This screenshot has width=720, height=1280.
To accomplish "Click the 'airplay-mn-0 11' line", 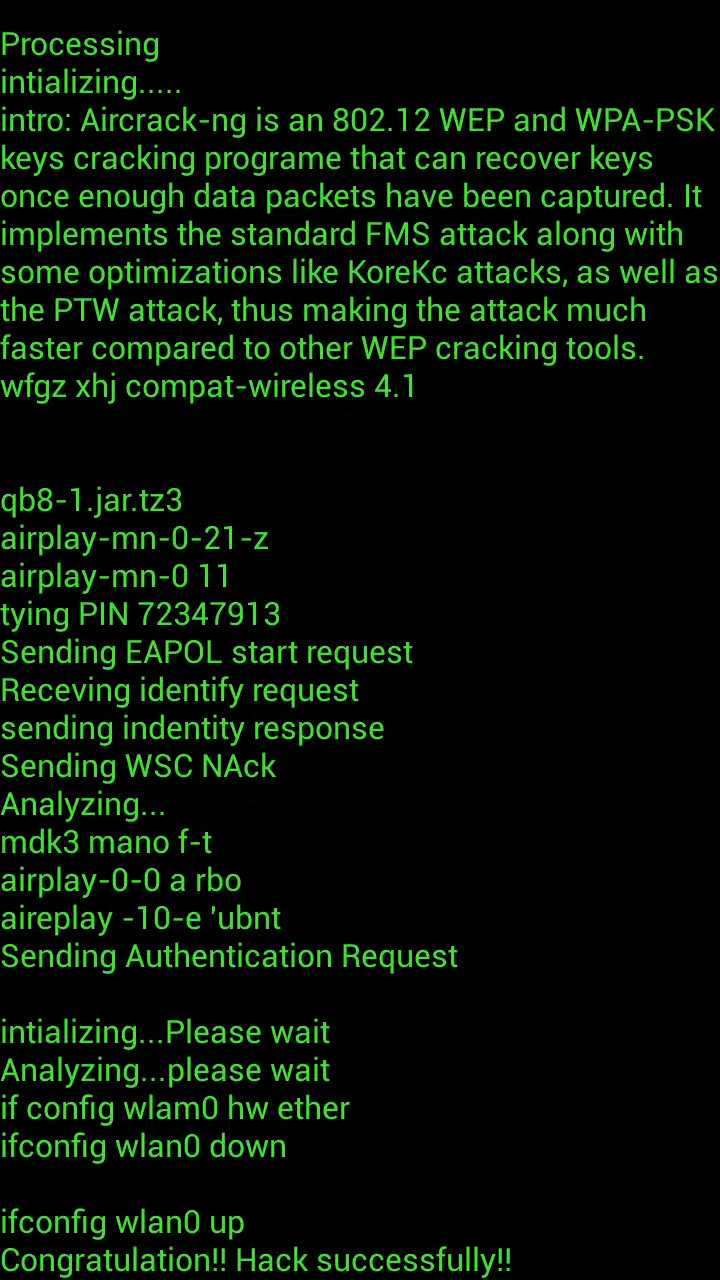I will click(116, 576).
